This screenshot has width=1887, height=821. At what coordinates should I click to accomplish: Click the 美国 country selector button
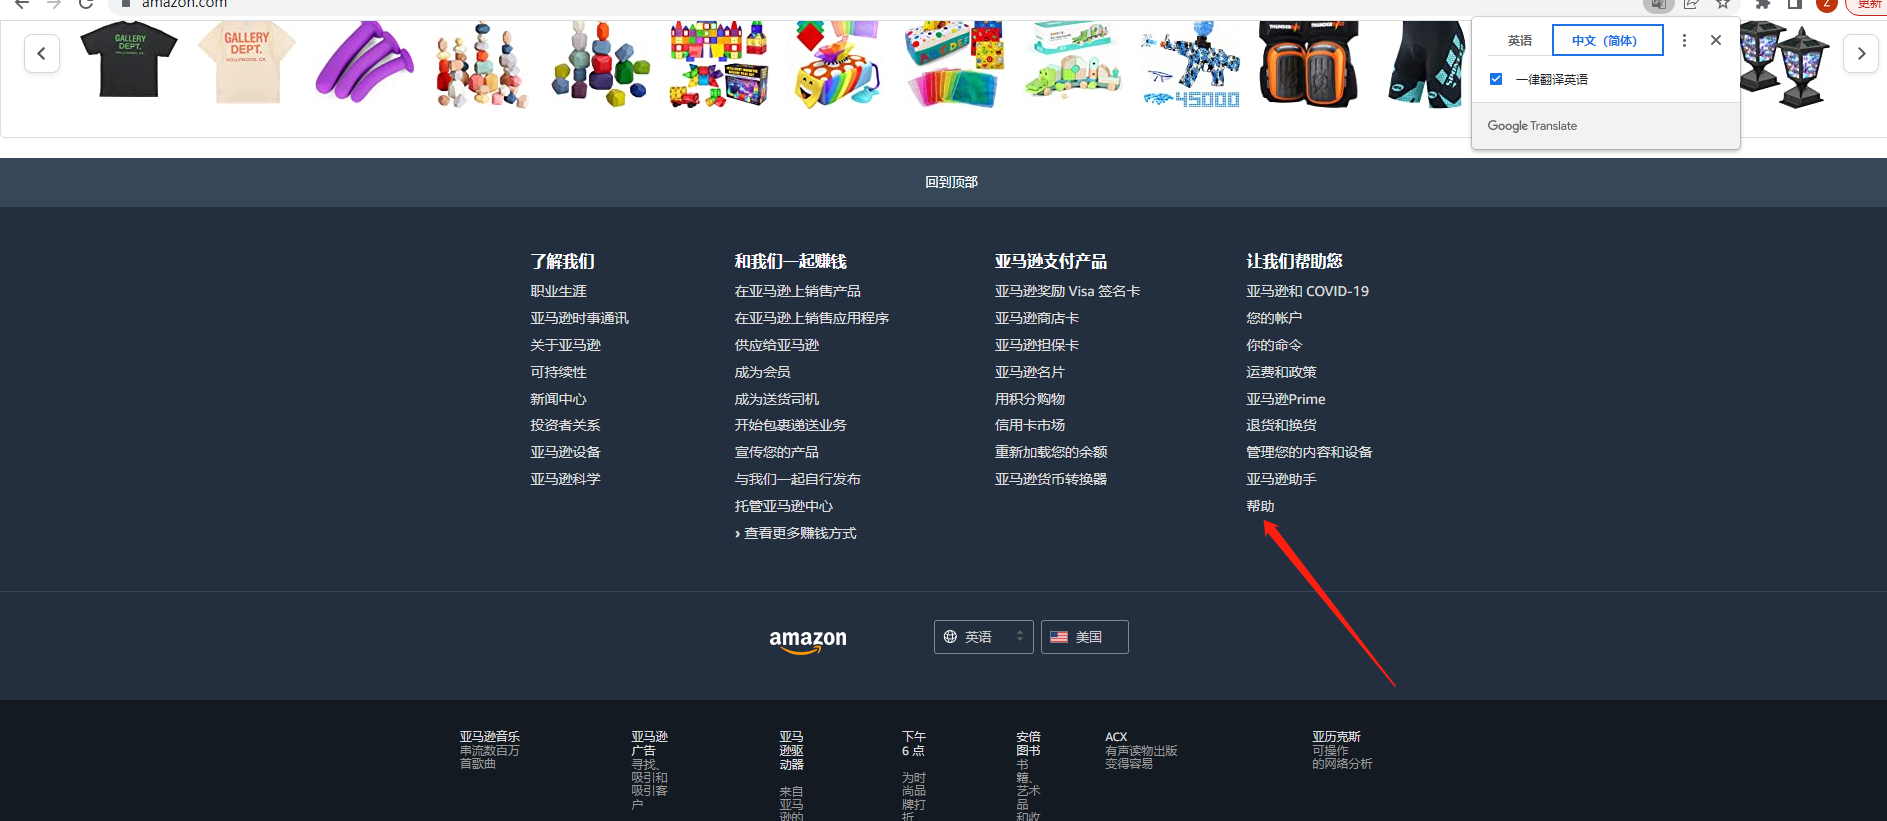pyautogui.click(x=1085, y=637)
